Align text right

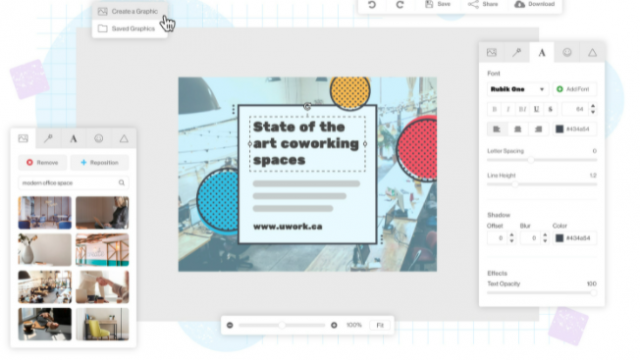click(538, 129)
